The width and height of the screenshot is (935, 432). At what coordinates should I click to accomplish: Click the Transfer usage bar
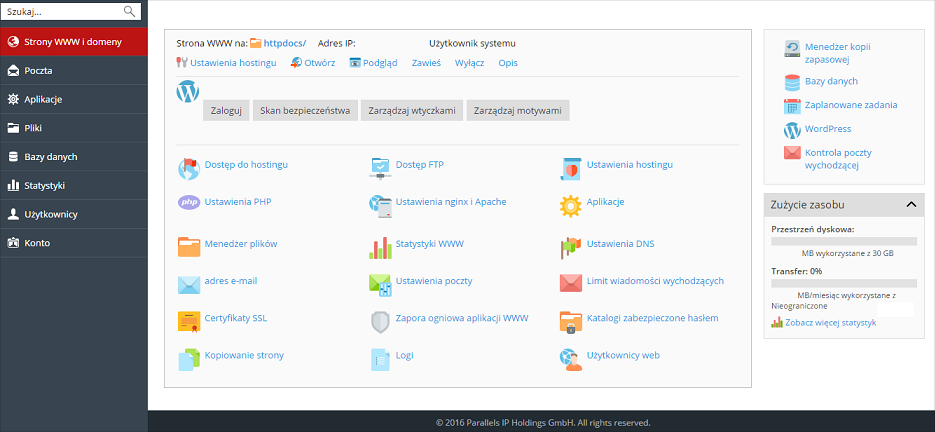[x=844, y=283]
